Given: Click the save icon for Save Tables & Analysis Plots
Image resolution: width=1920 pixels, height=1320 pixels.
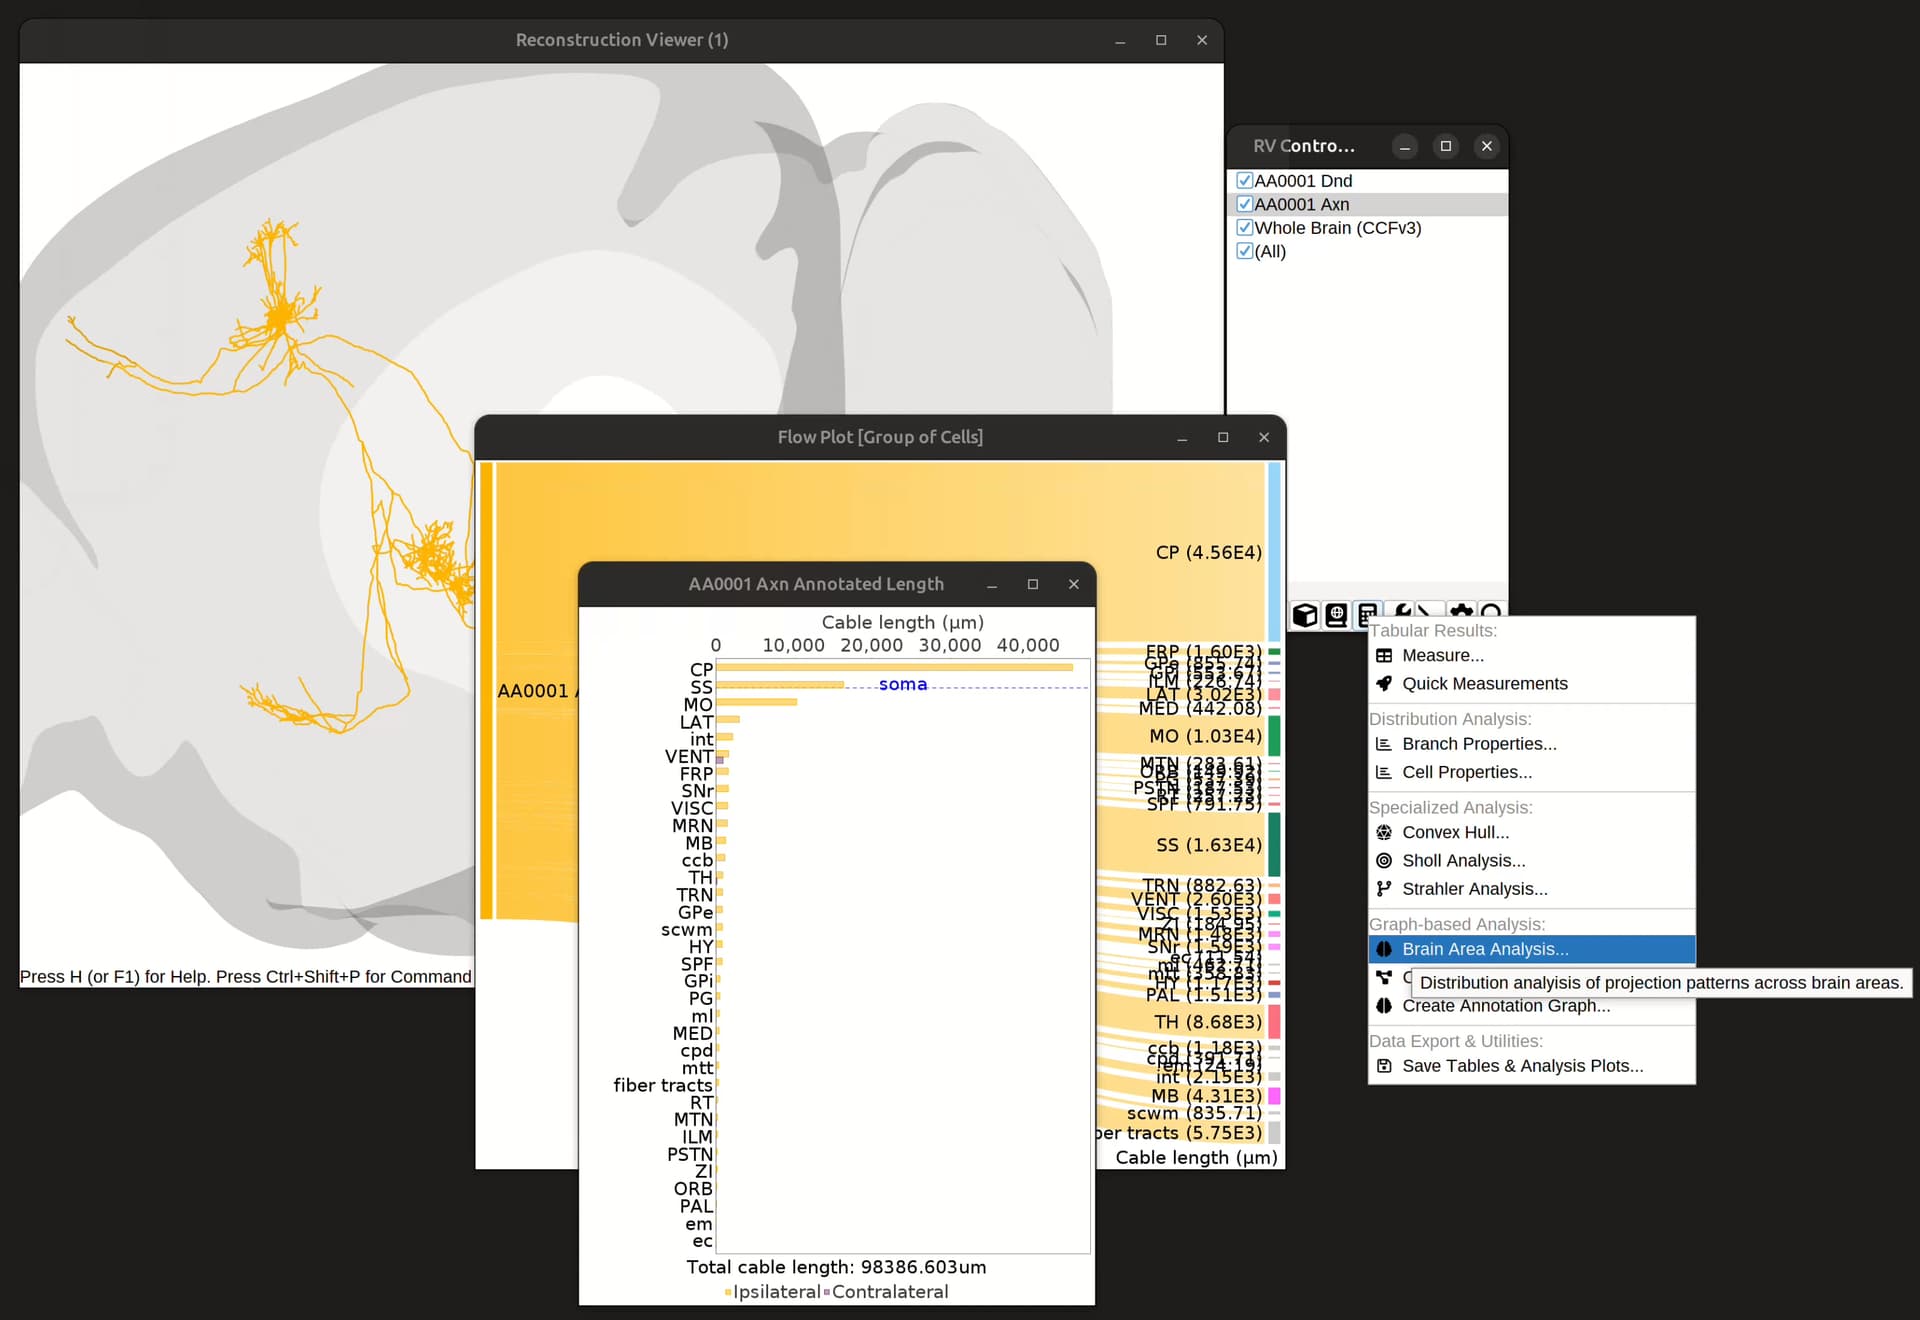Looking at the screenshot, I should click(x=1384, y=1066).
